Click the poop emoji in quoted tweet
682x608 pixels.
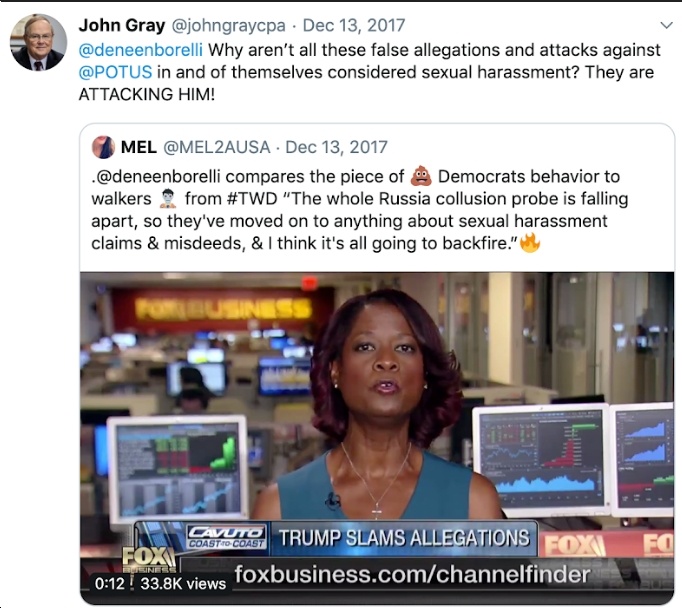click(421, 176)
